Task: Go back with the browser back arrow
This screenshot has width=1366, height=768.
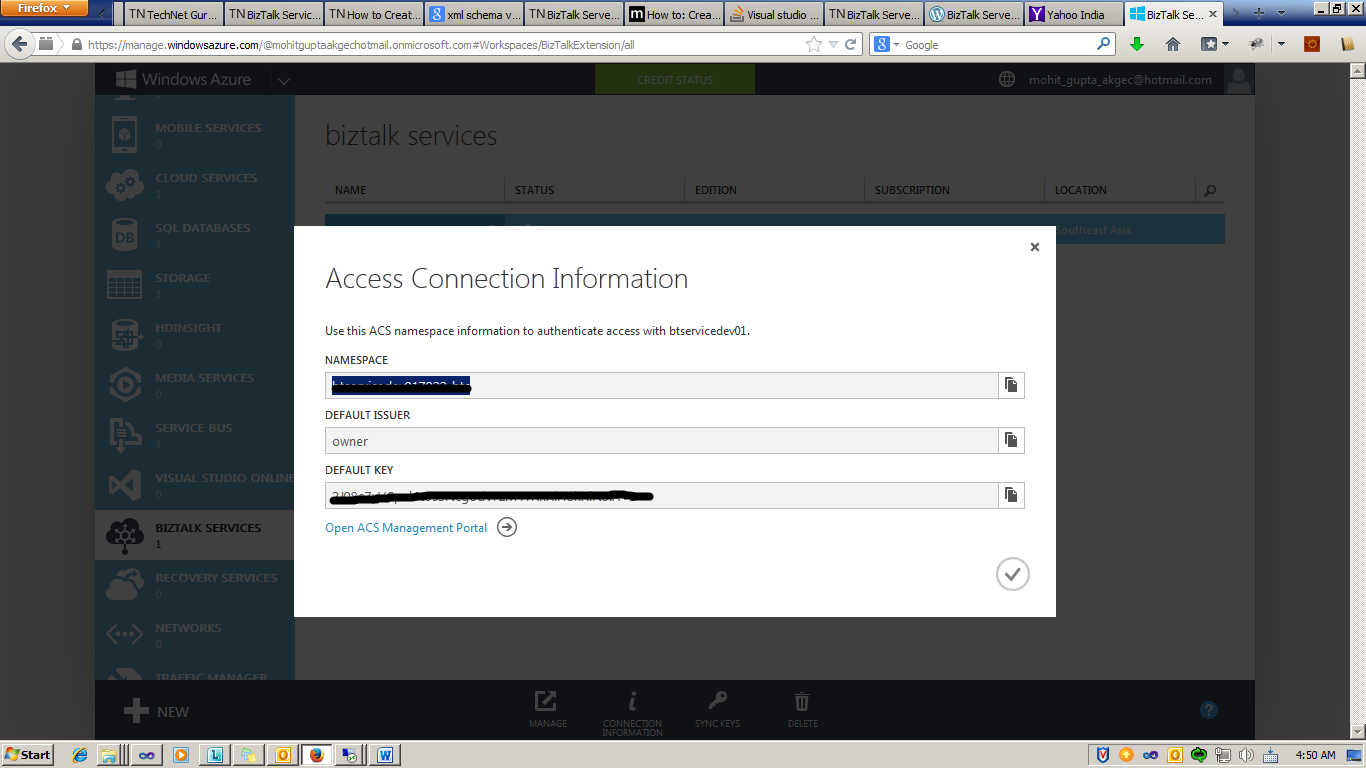Action: pyautogui.click(x=19, y=45)
